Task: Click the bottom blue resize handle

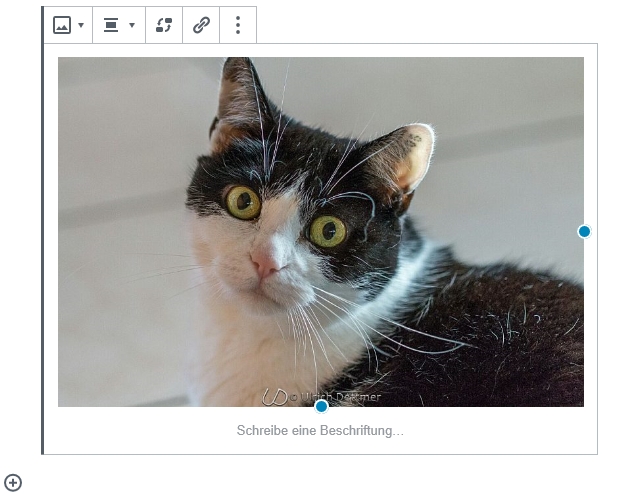Action: (321, 406)
